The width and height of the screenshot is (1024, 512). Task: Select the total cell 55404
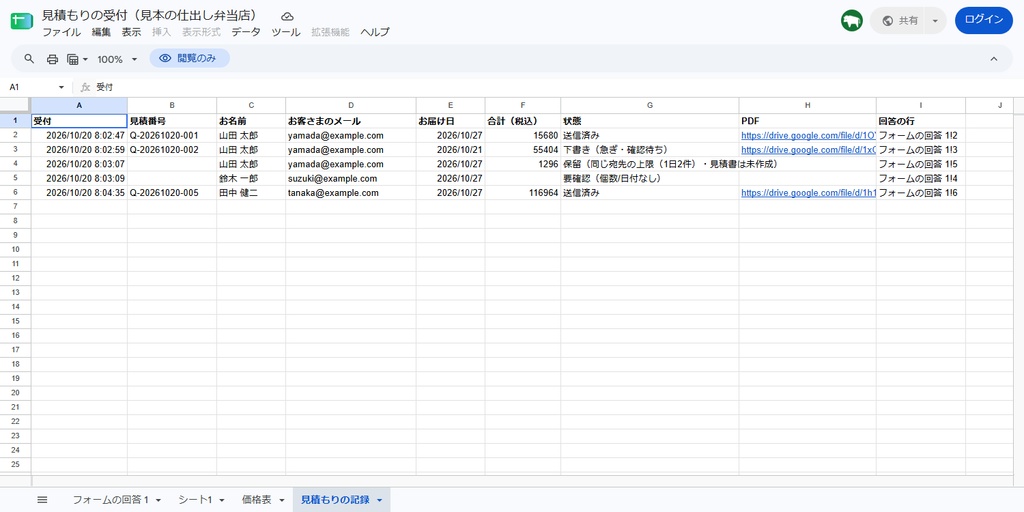[x=522, y=150]
